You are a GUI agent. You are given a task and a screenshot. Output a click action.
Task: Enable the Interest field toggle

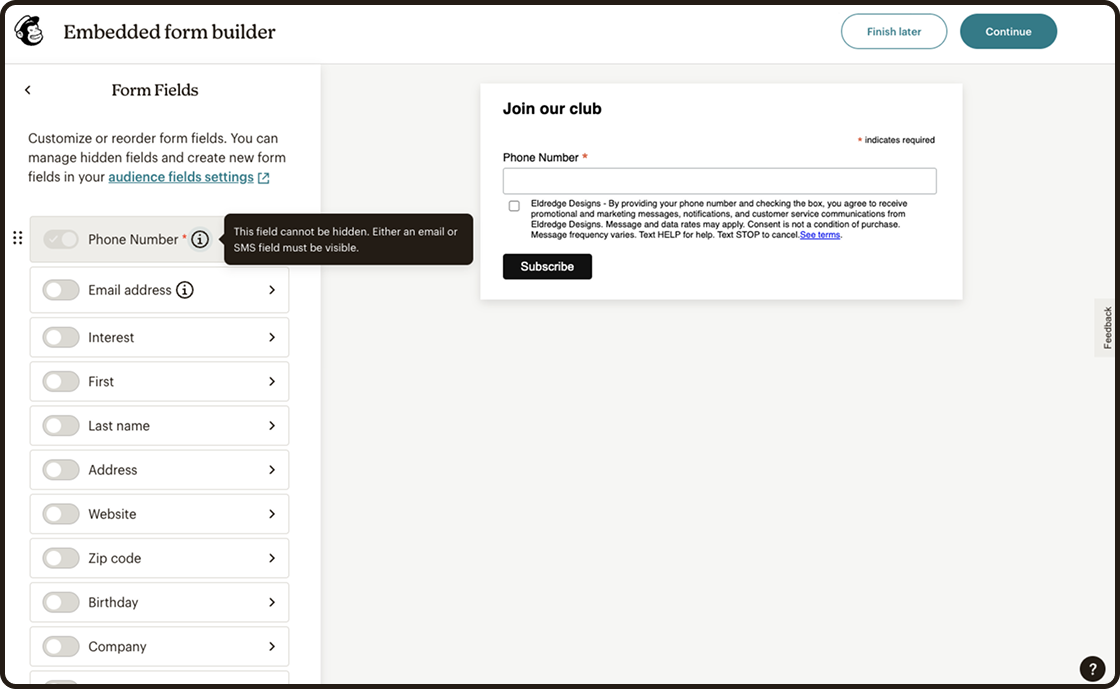click(x=60, y=337)
